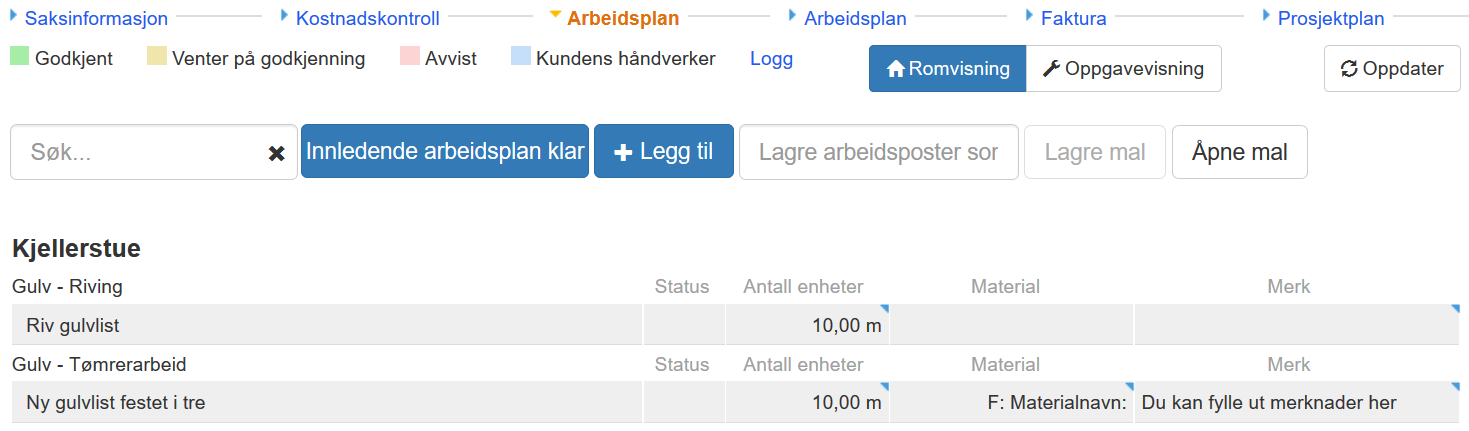Click Innledende arbeidsplan klar button
Image resolution: width=1469 pixels, height=431 pixels.
tap(444, 152)
